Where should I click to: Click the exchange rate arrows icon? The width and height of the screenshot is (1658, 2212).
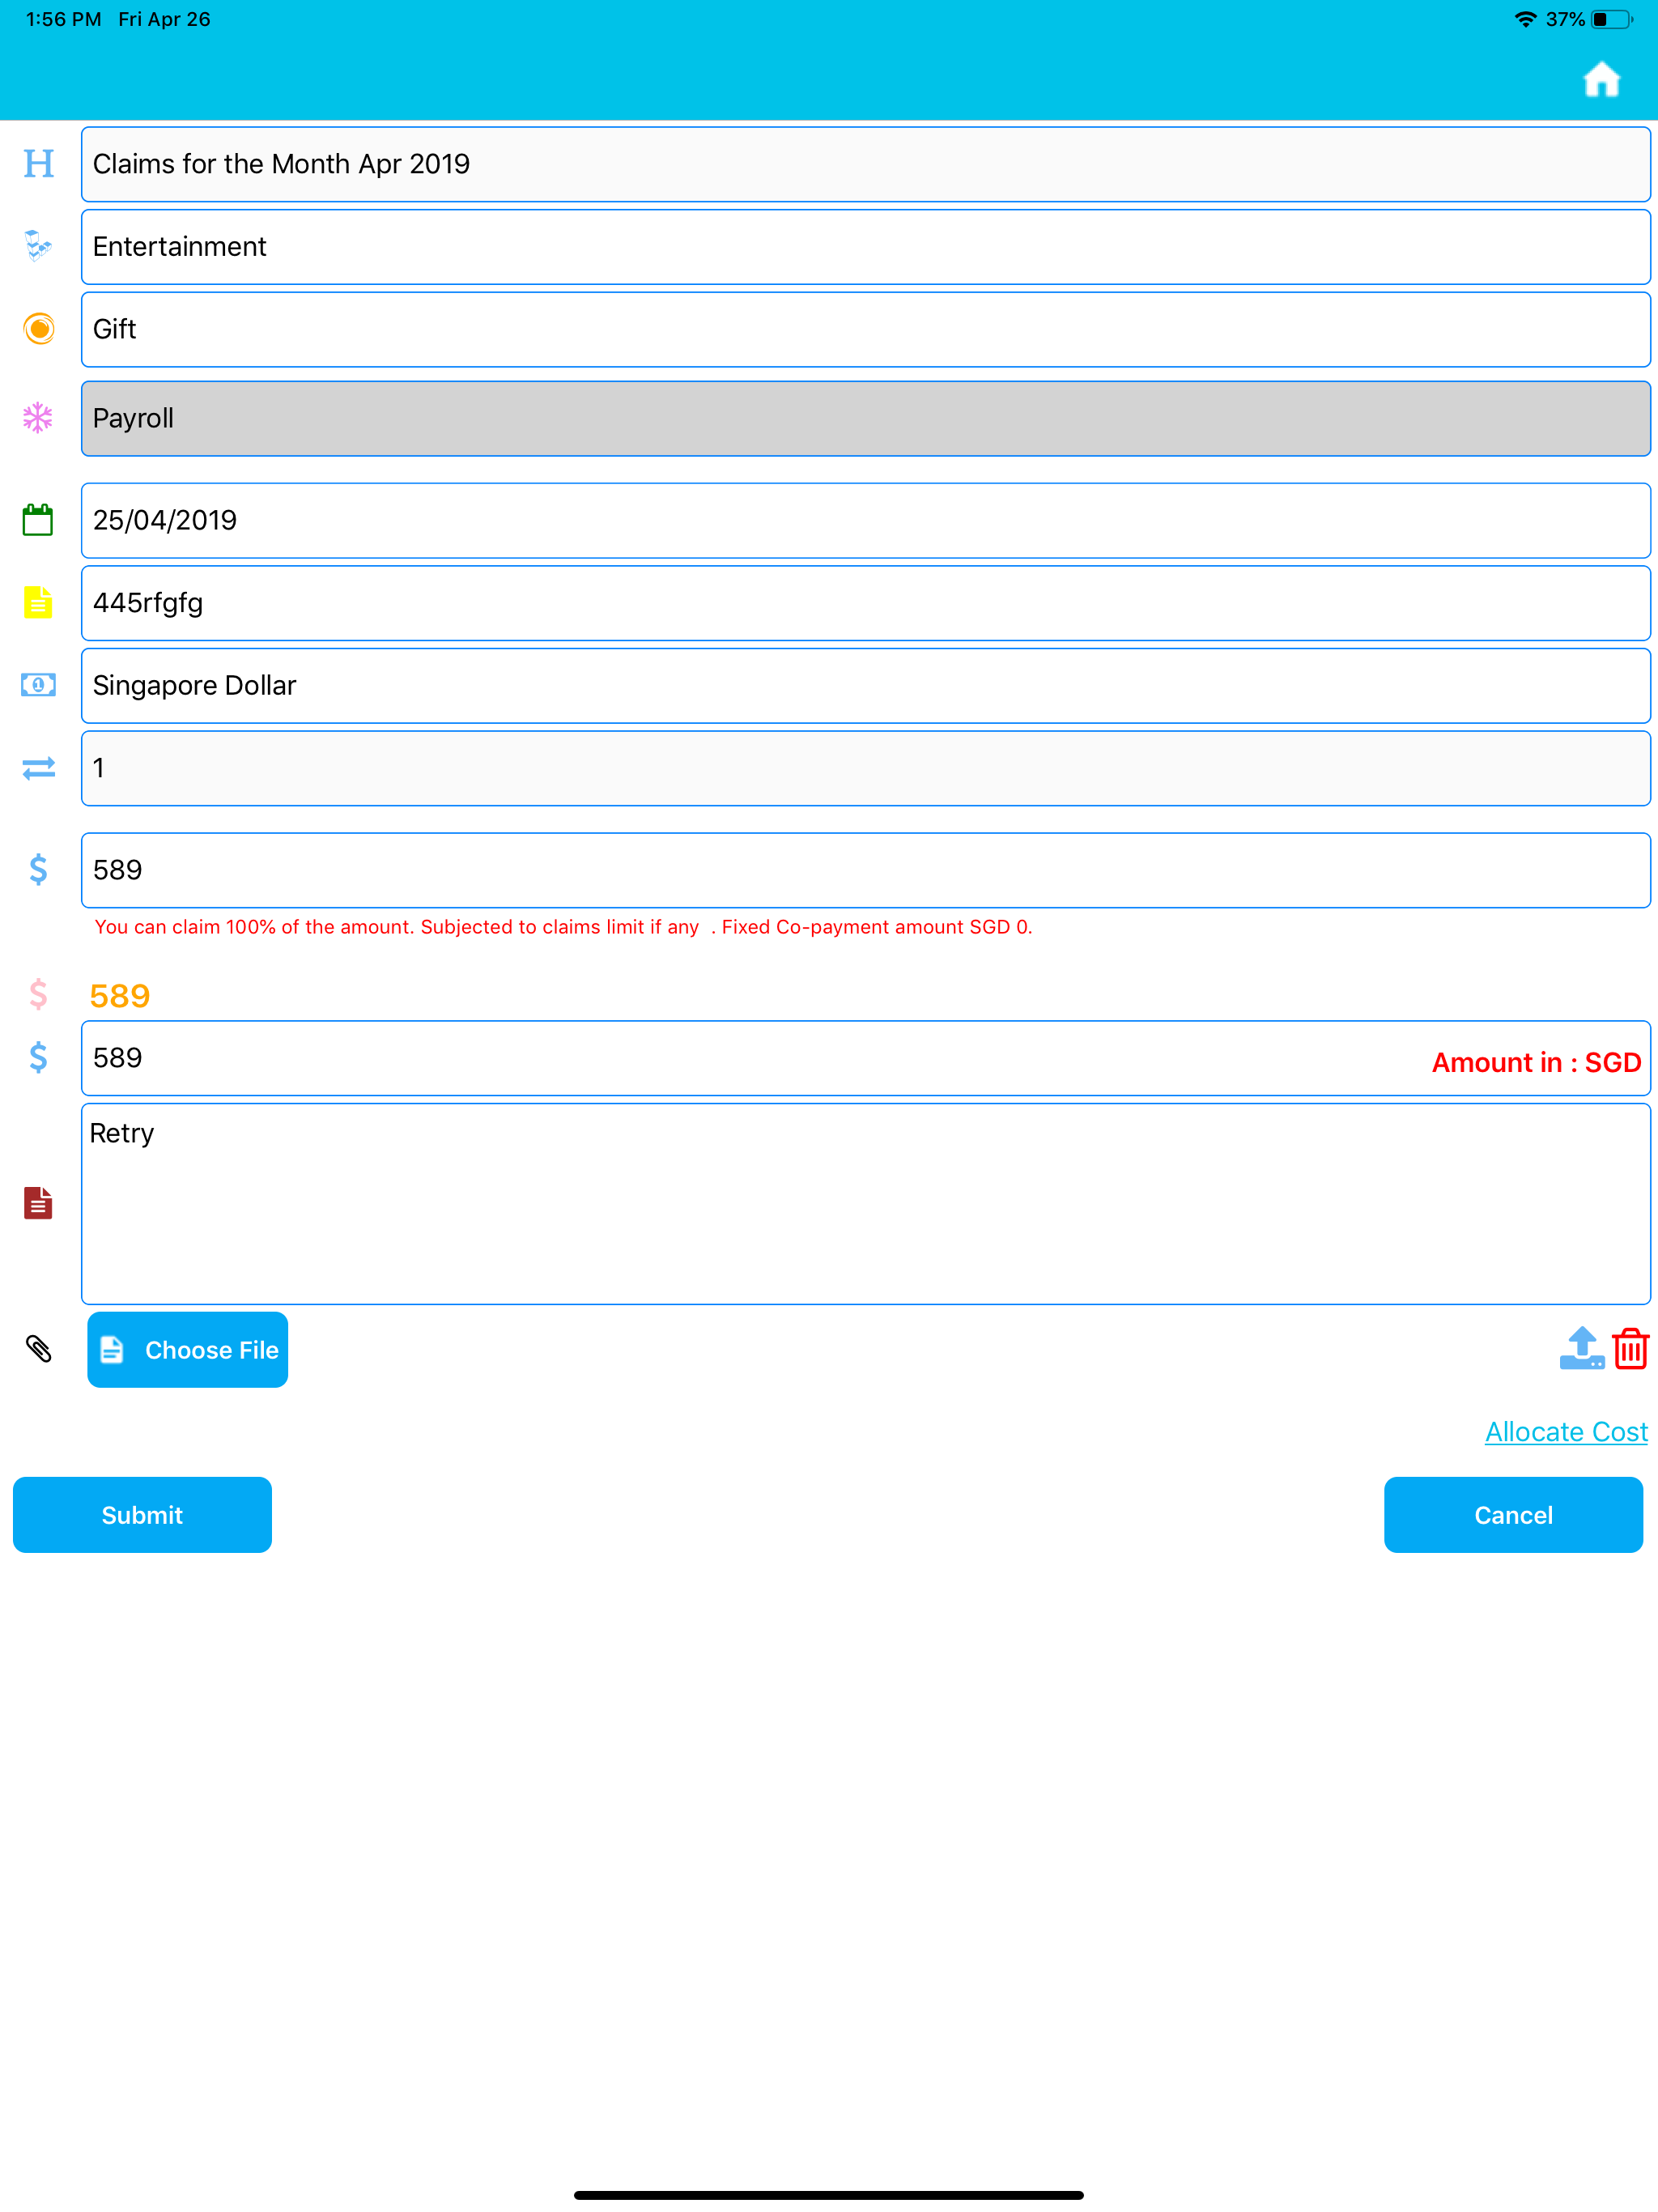pyautogui.click(x=38, y=768)
